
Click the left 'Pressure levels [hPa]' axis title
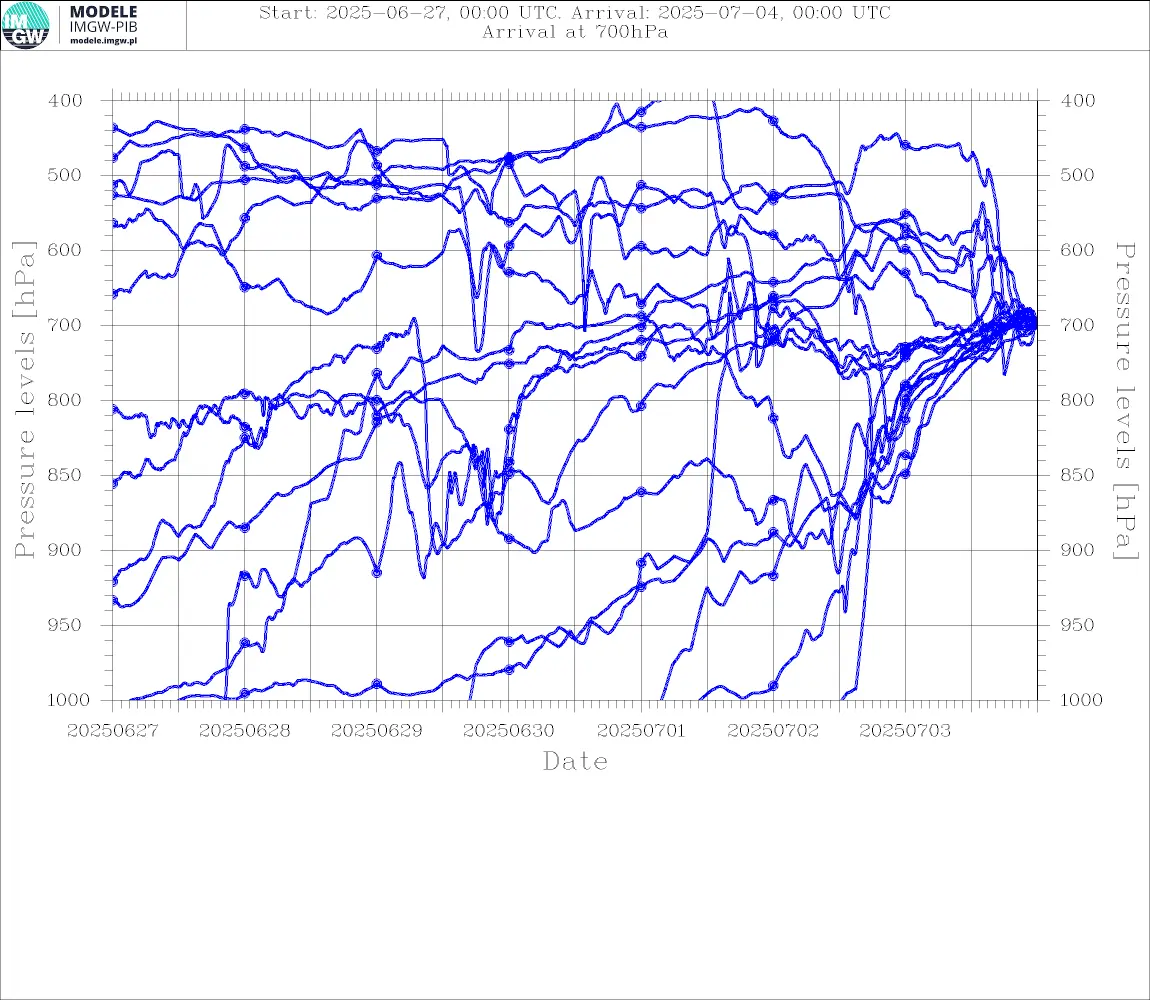click(24, 400)
